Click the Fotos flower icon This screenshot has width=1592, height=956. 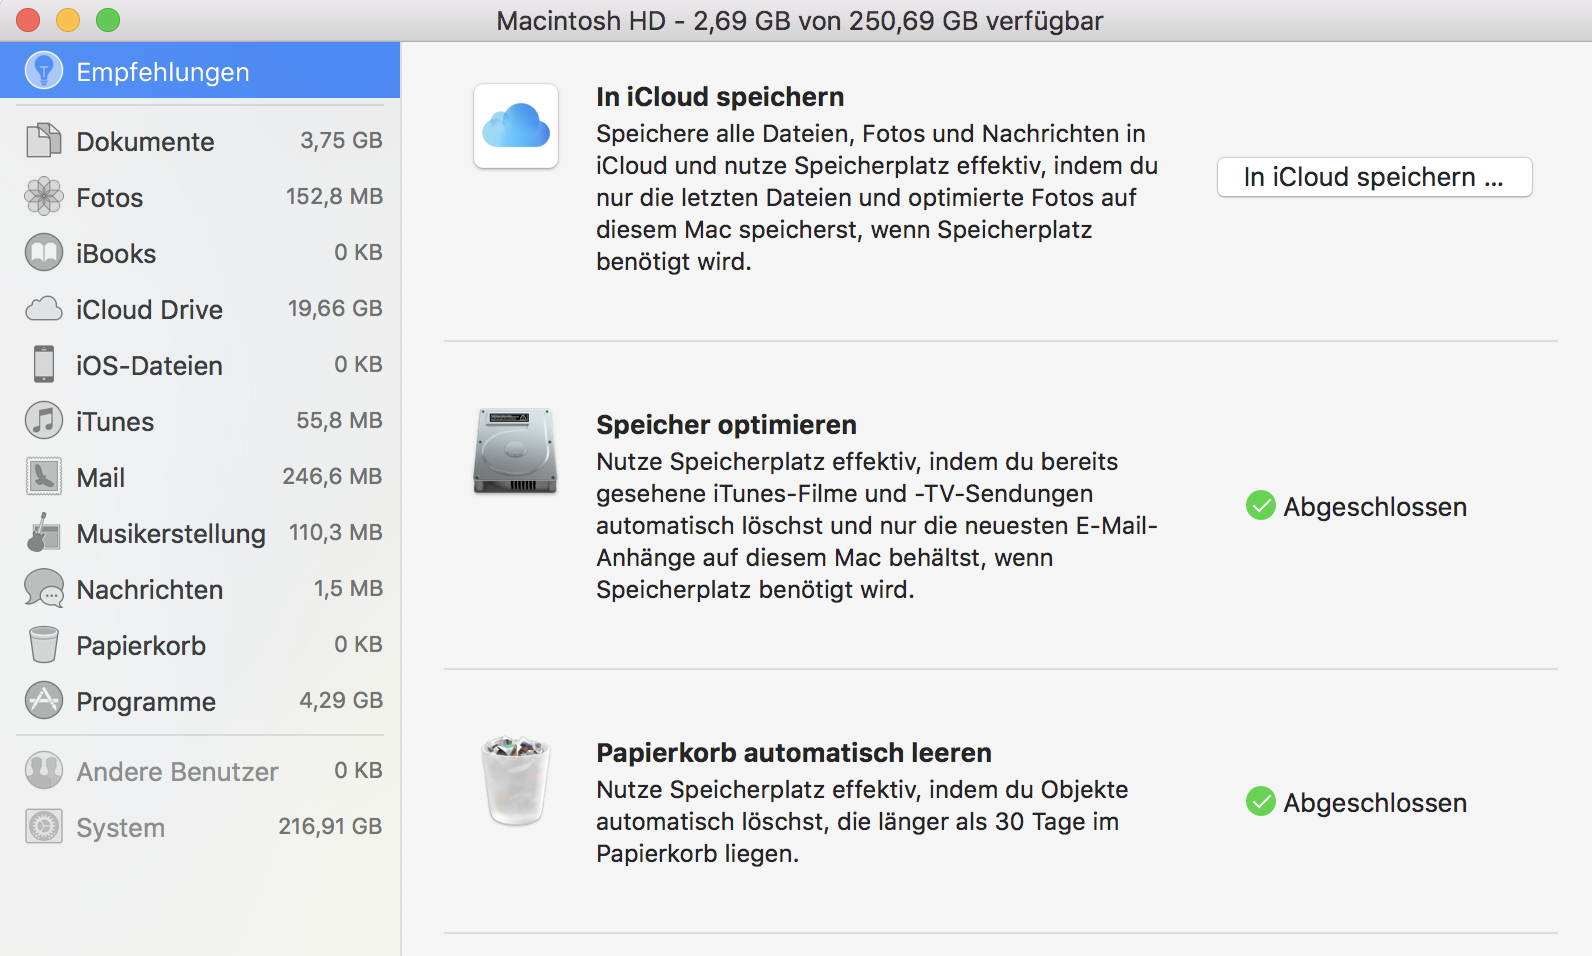coord(43,197)
